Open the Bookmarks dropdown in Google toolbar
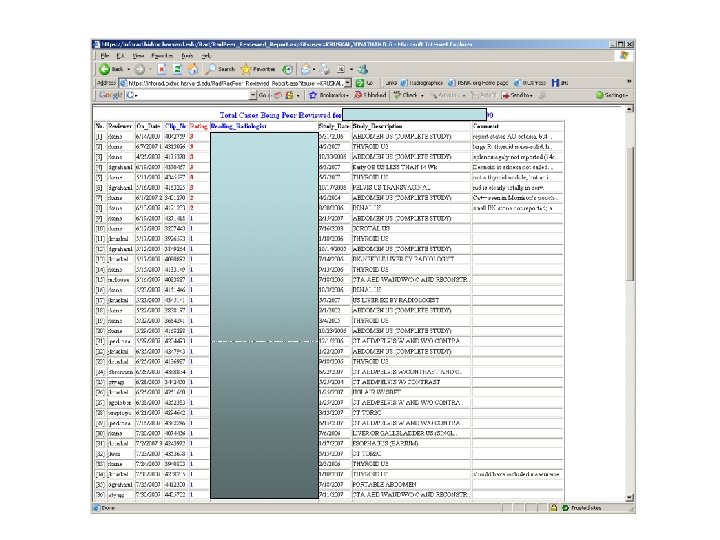 329,95
